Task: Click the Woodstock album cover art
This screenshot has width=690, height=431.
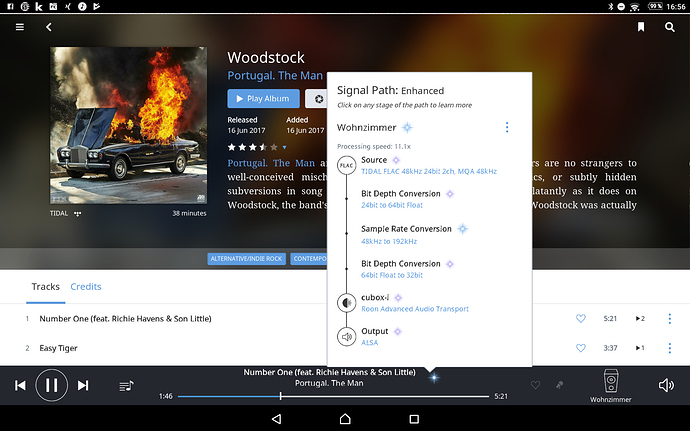Action: click(x=128, y=125)
